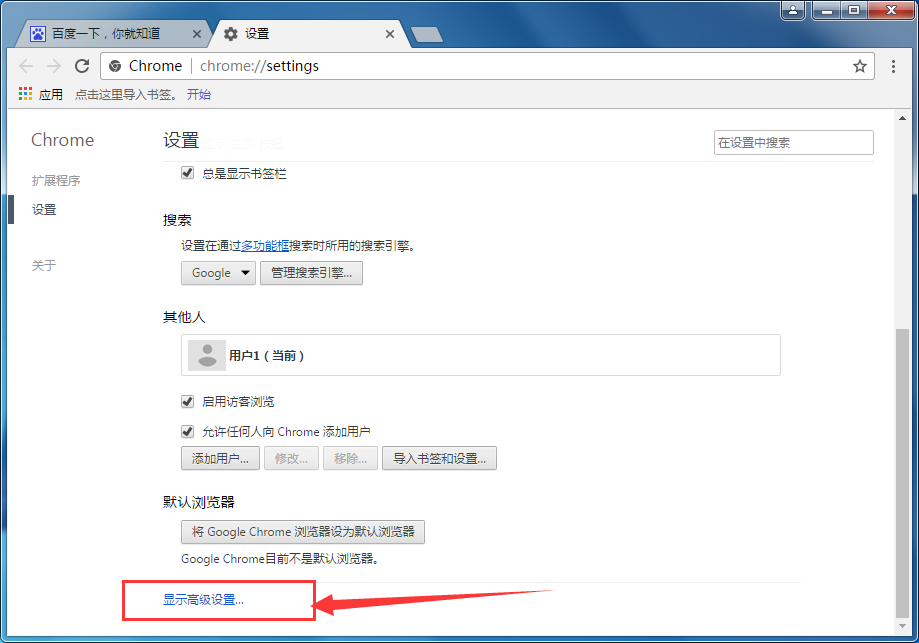Image resolution: width=919 pixels, height=643 pixels.
Task: Maximize the Chrome window
Action: point(854,10)
